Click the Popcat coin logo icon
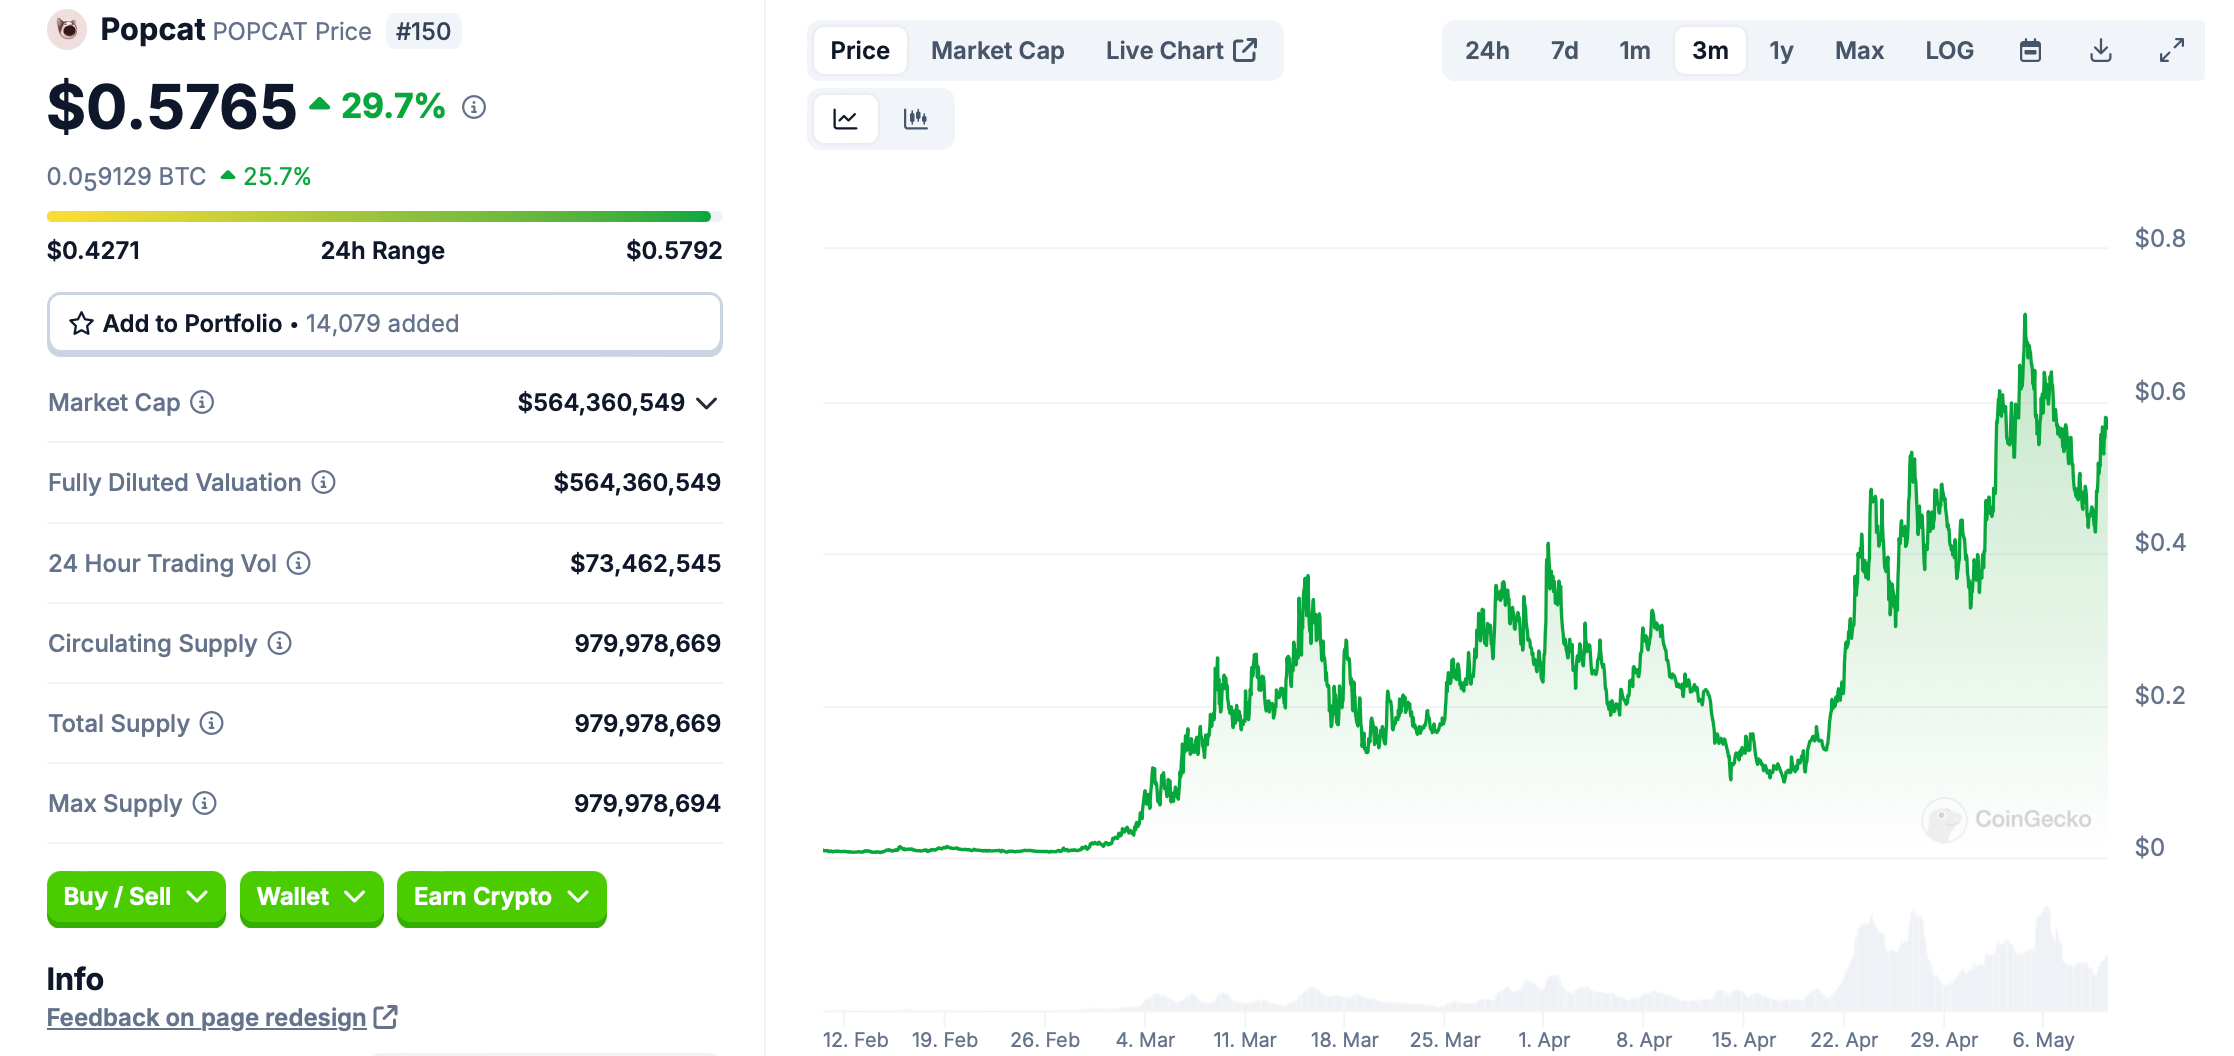The width and height of the screenshot is (2234, 1056). point(67,30)
